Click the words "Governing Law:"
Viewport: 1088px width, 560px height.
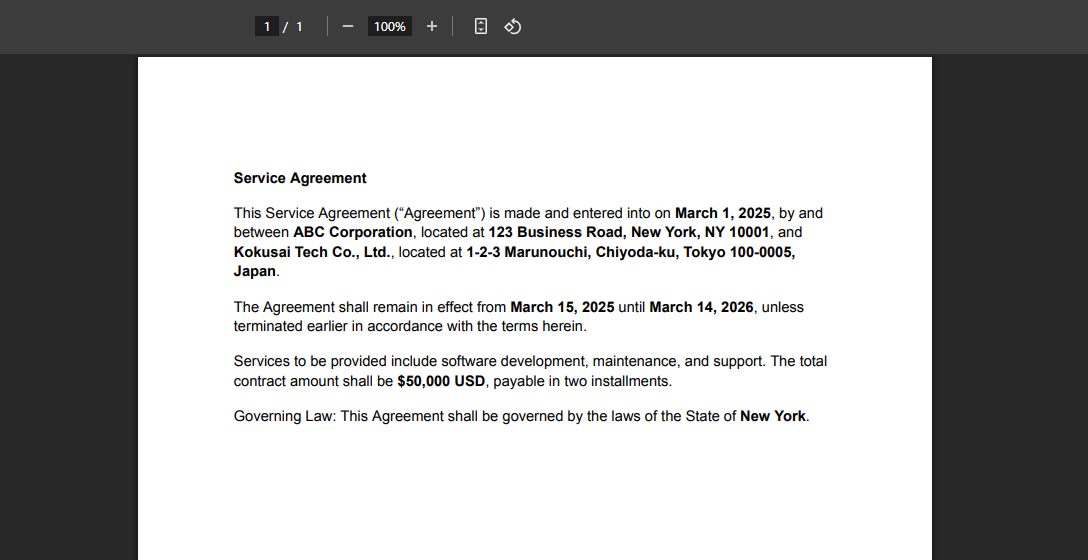tap(284, 416)
